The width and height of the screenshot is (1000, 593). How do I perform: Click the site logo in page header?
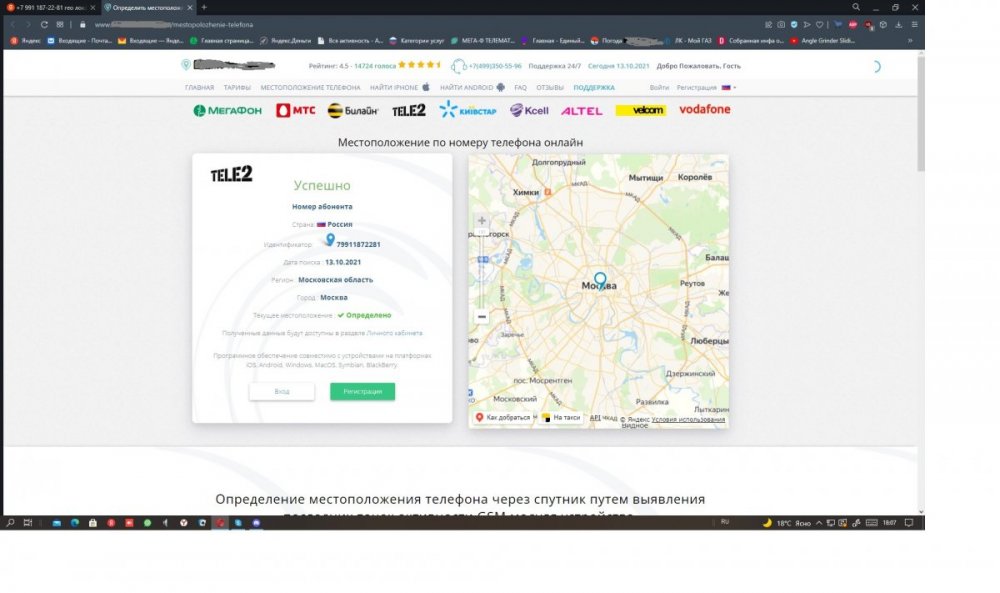click(x=228, y=65)
